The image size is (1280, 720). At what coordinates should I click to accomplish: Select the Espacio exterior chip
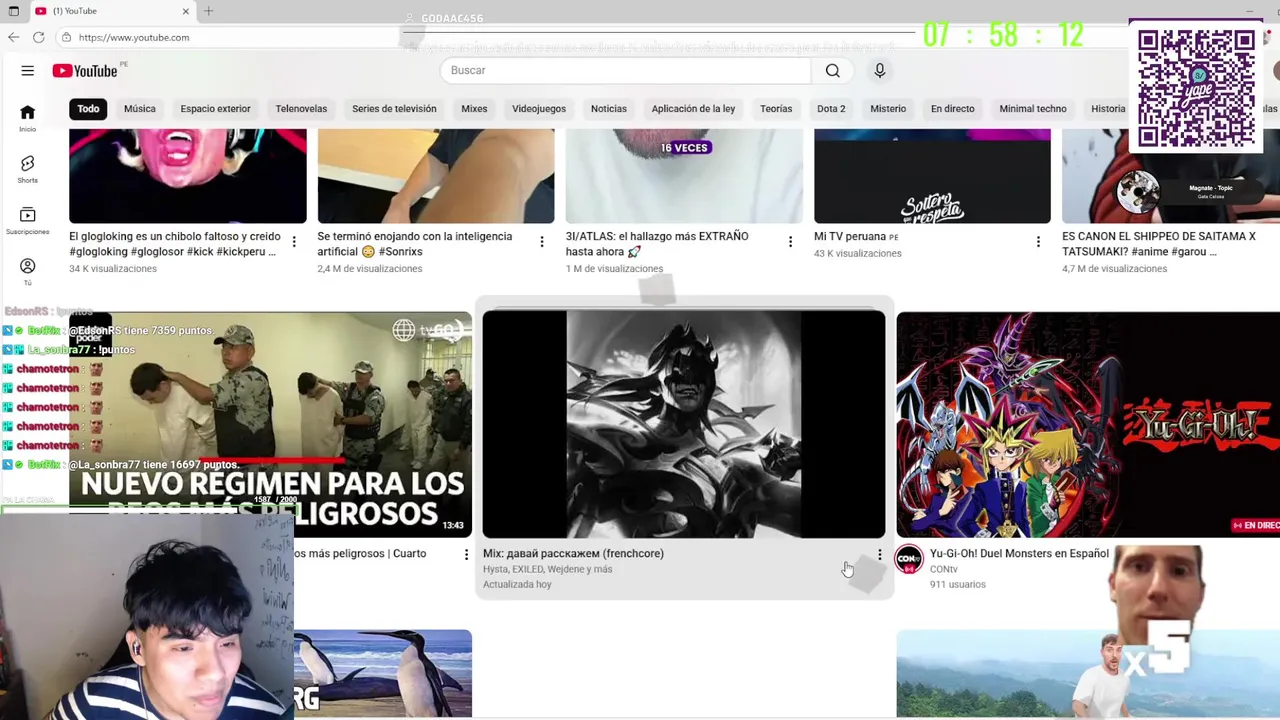click(x=215, y=108)
